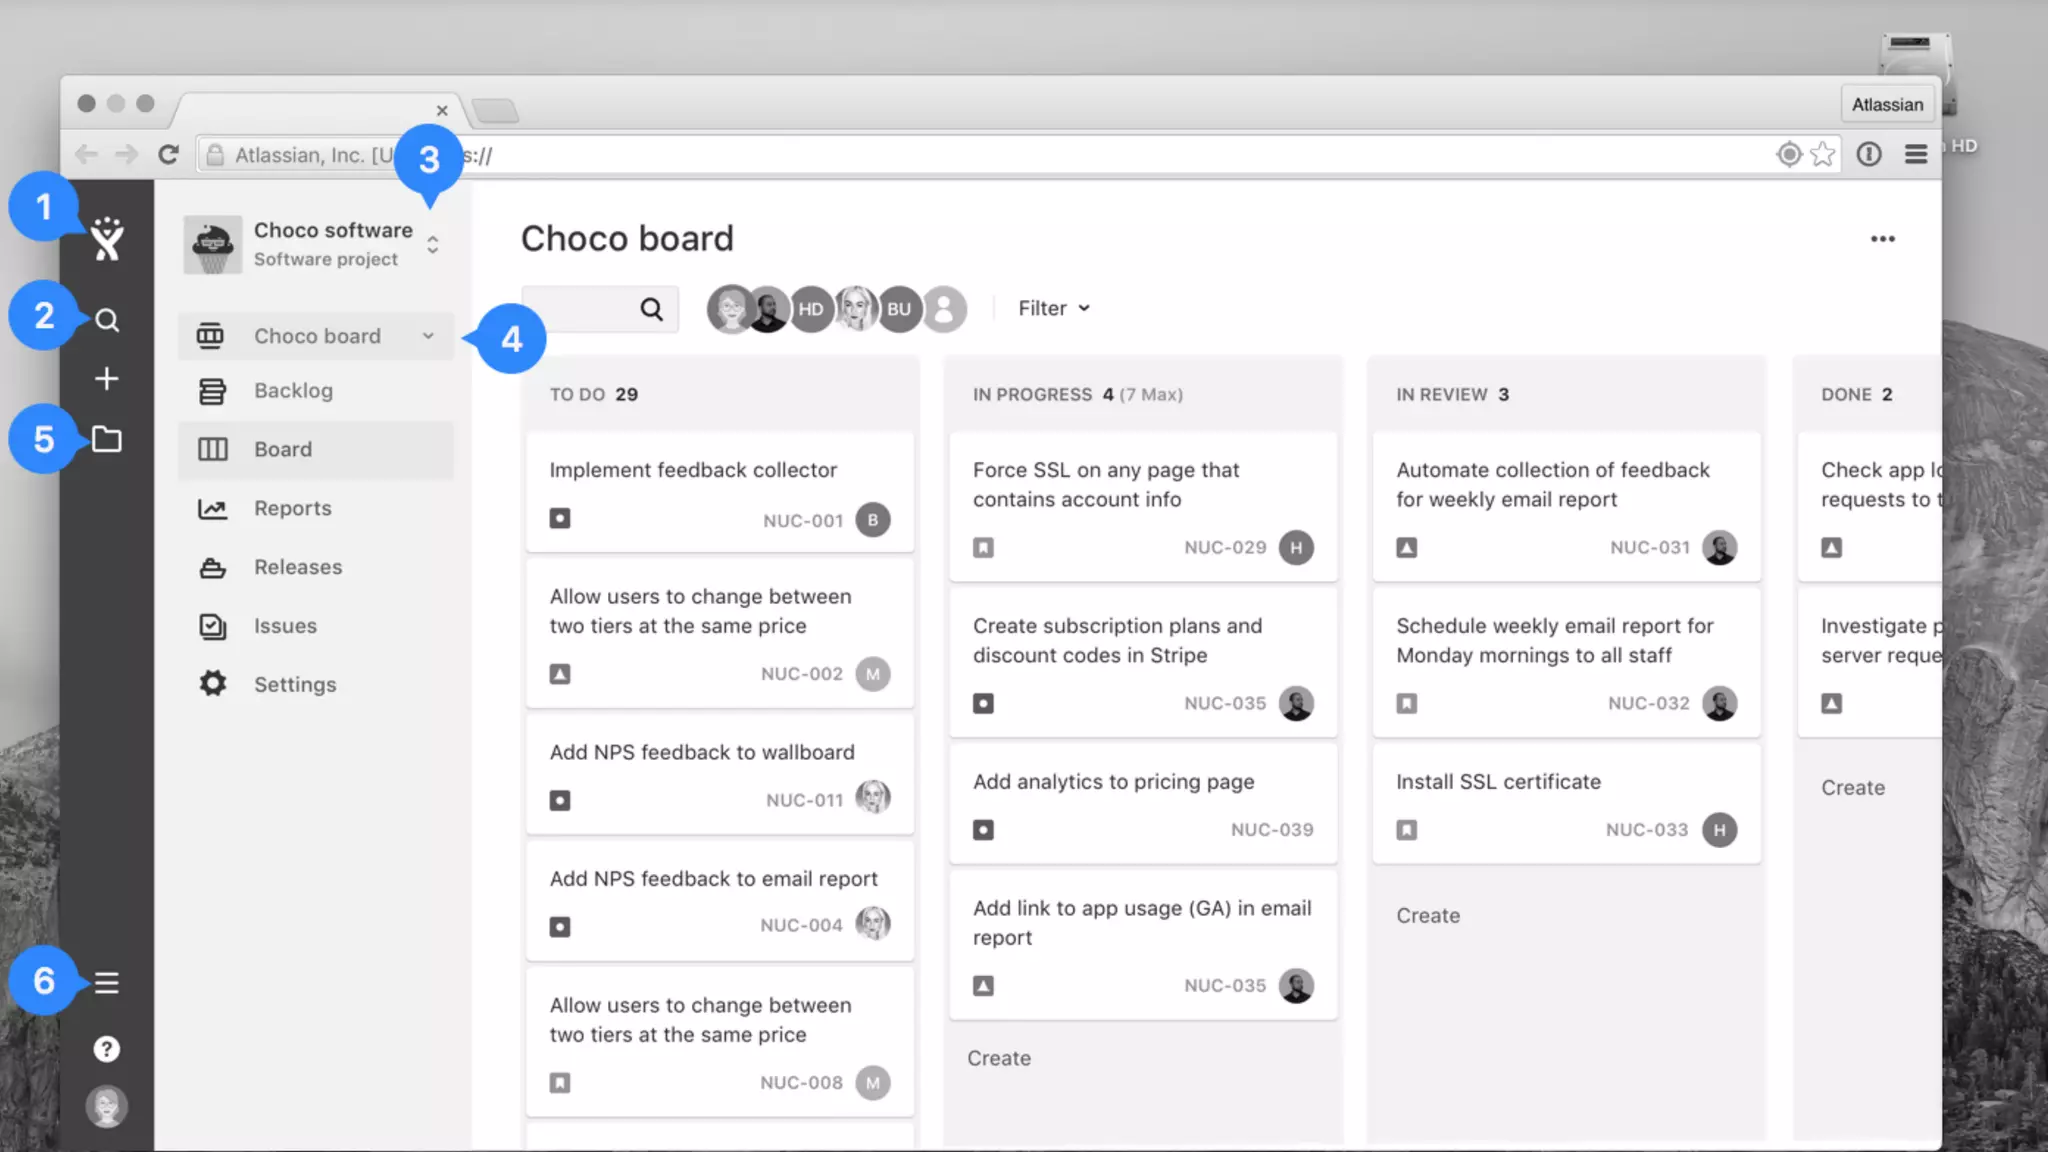This screenshot has width=2048, height=1152.
Task: Open the projects folder icon
Action: pos(106,439)
